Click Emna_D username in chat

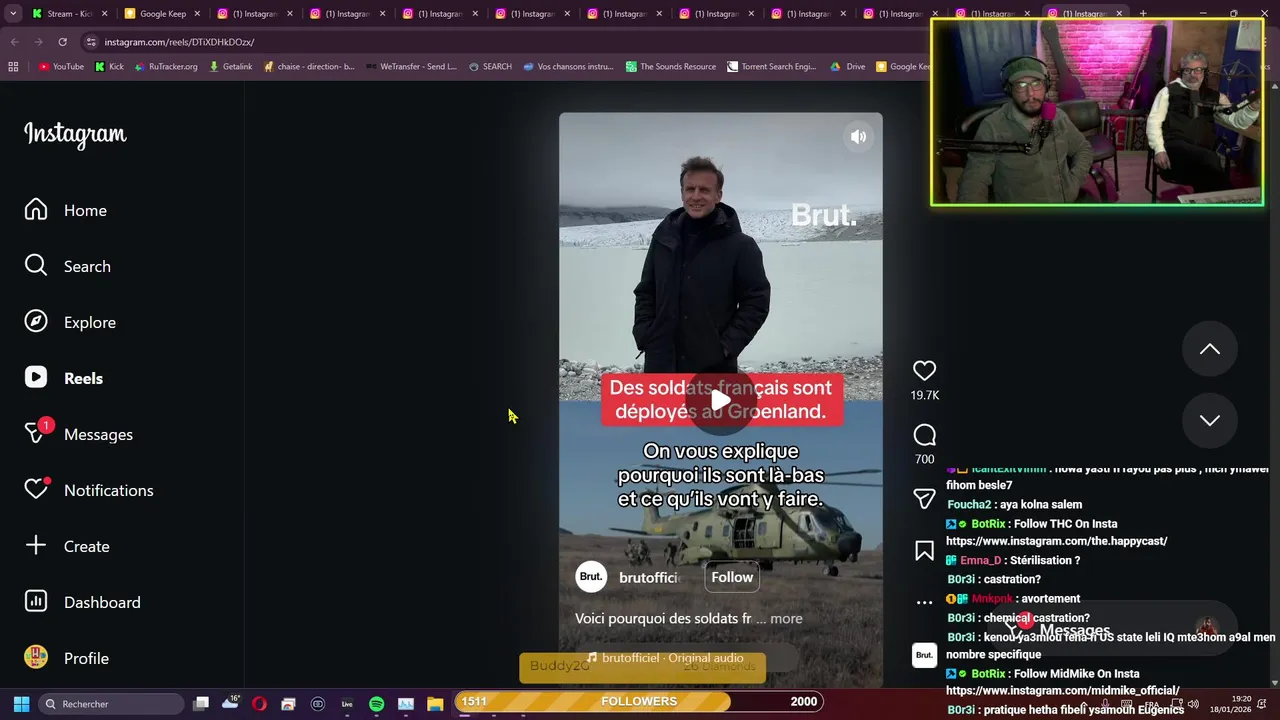tap(980, 561)
